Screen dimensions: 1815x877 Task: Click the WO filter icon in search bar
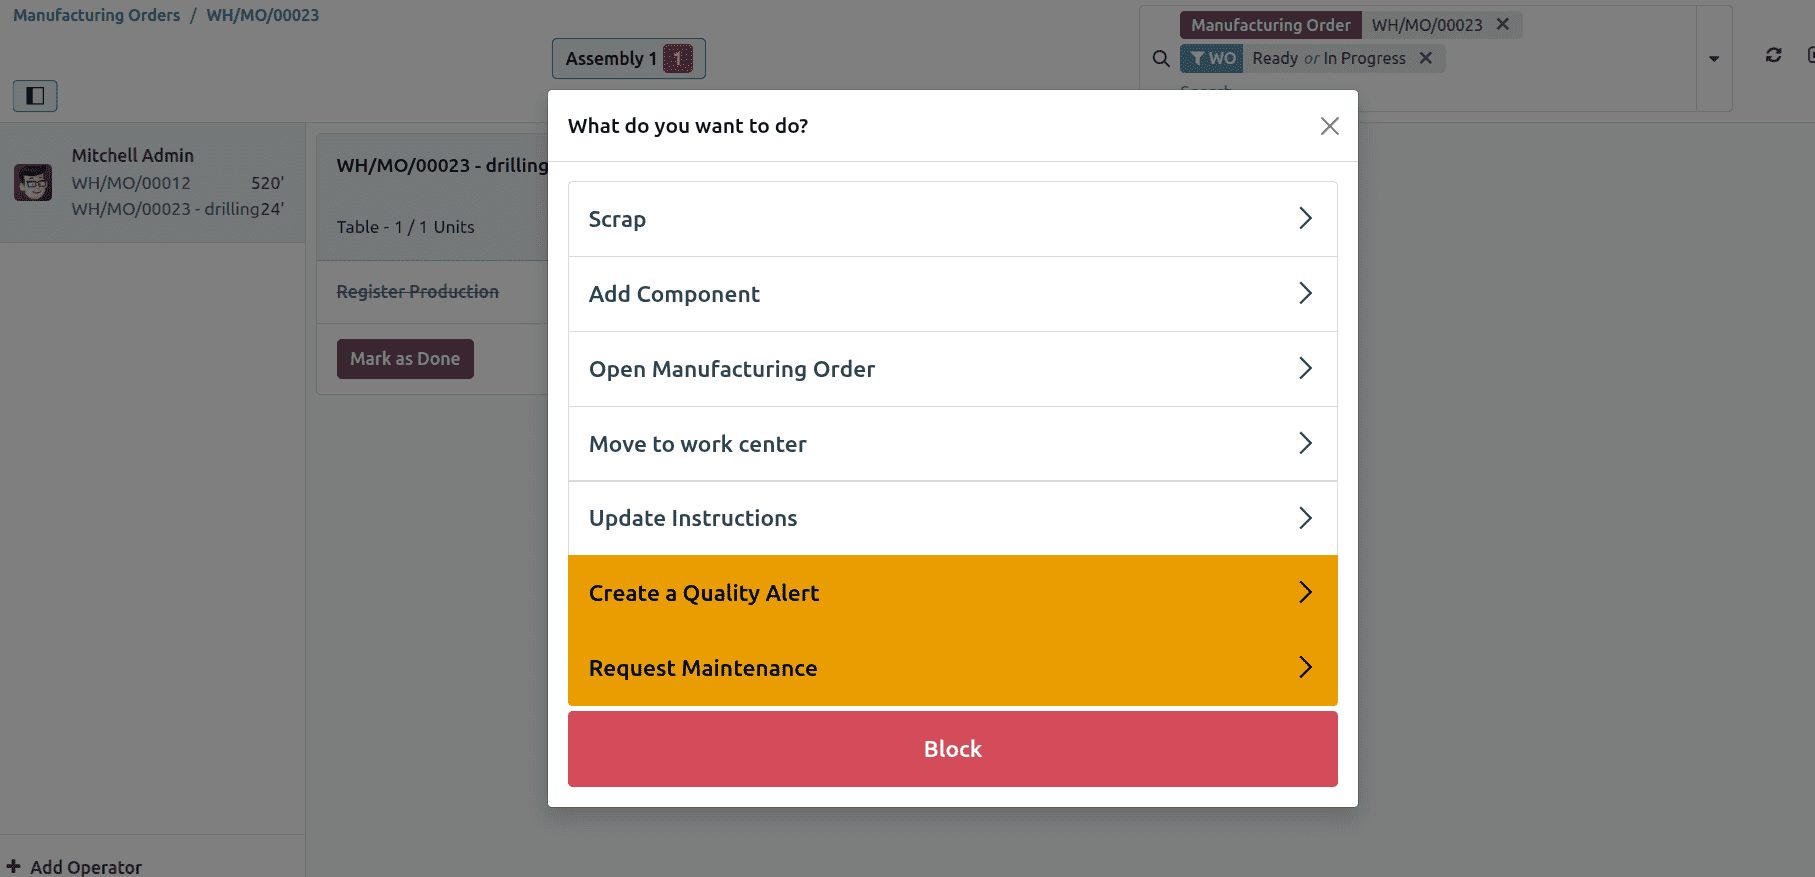1210,58
